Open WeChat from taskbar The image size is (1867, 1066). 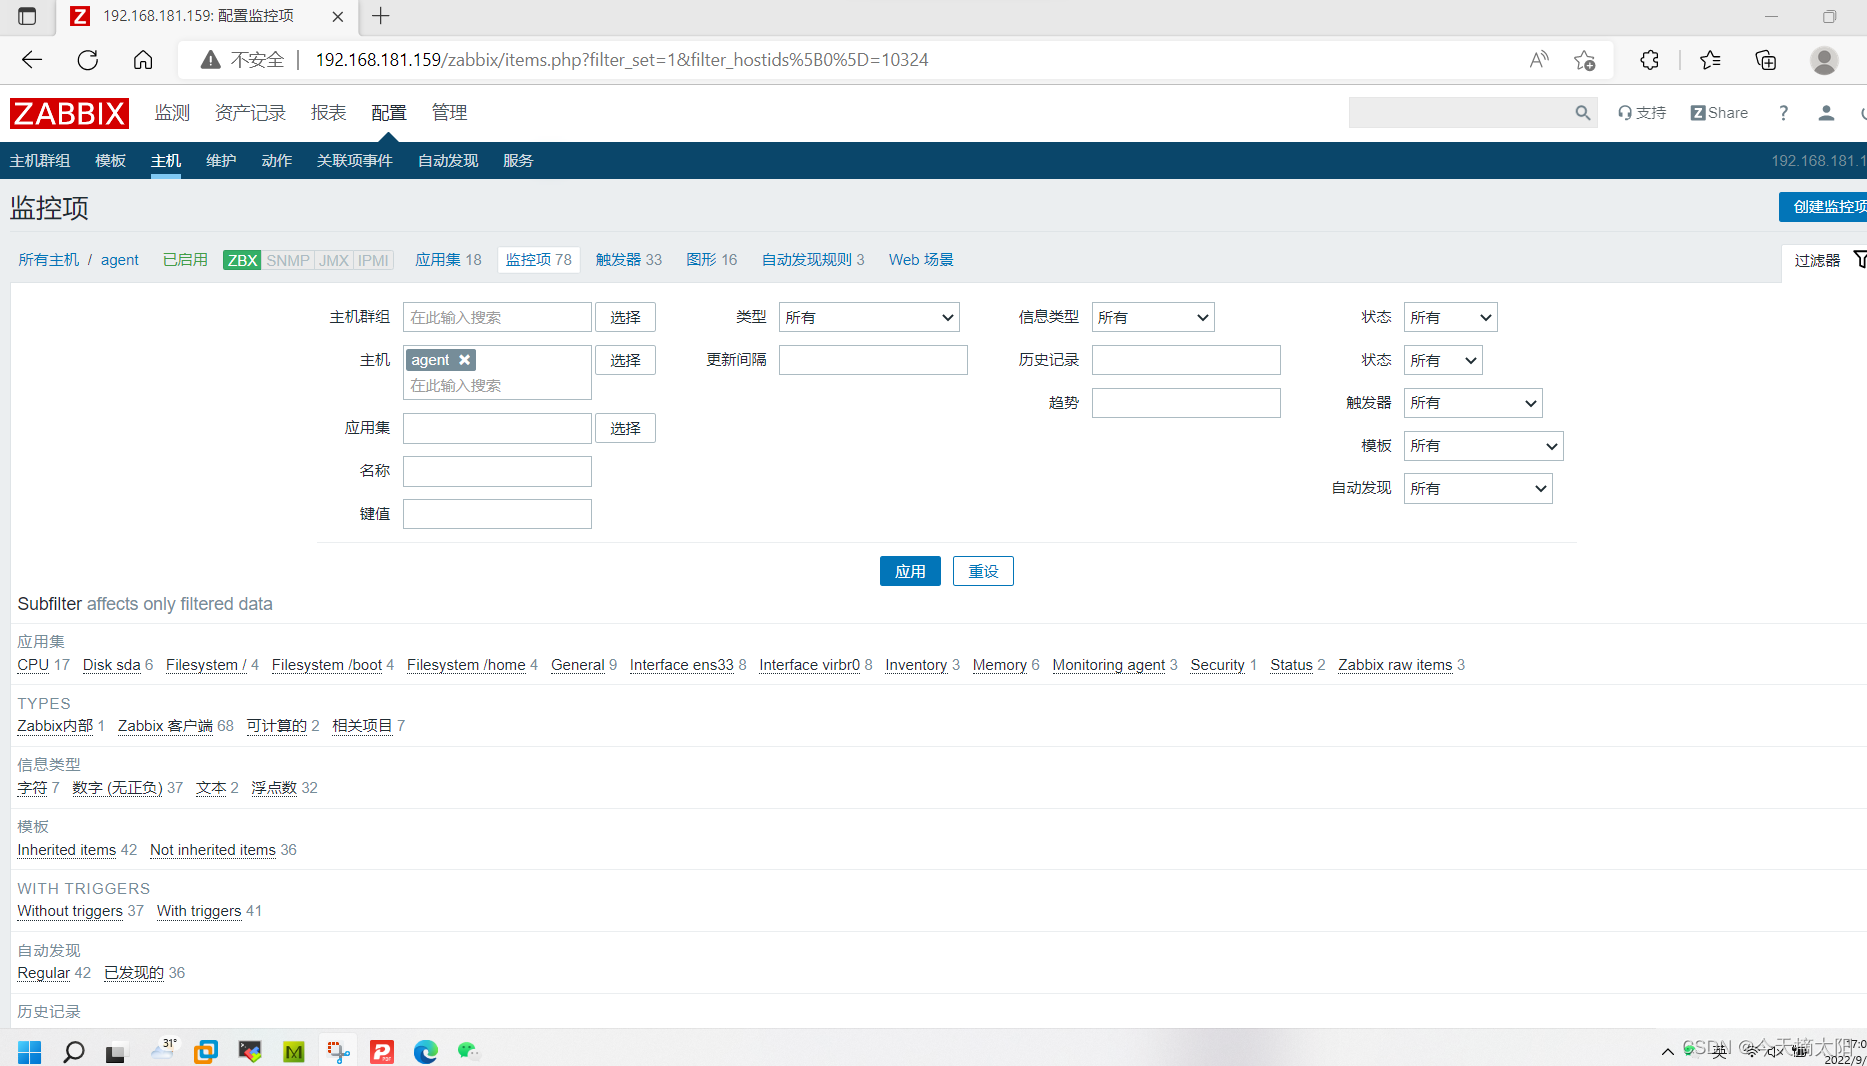tap(468, 1051)
